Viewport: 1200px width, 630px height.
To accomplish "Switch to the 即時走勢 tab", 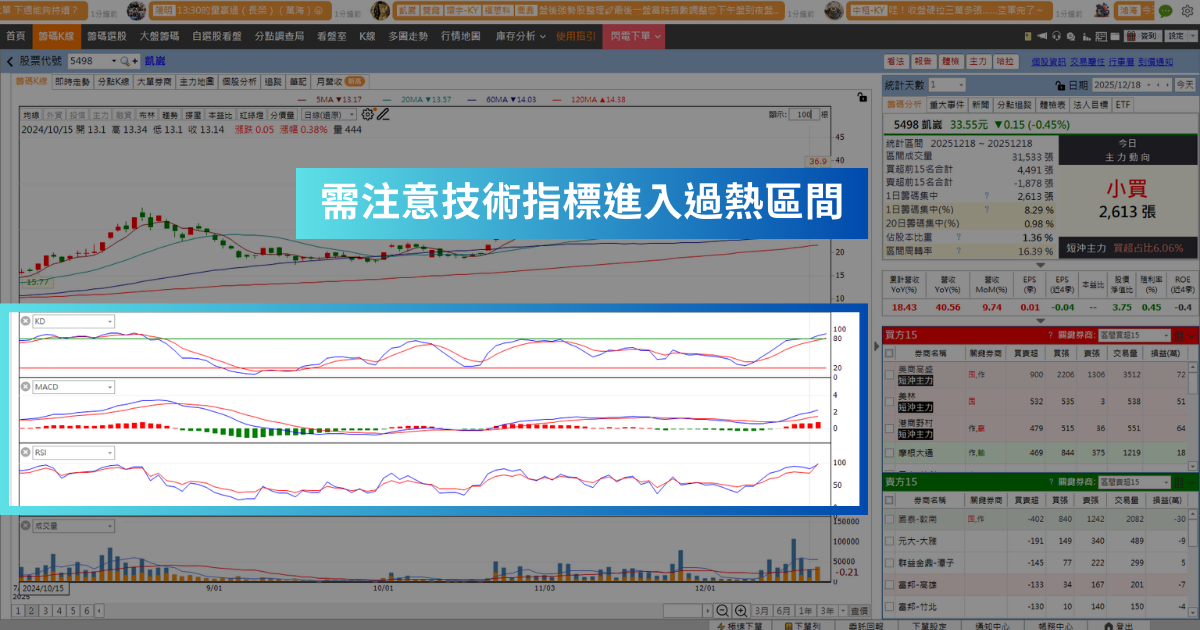I will pyautogui.click(x=73, y=80).
